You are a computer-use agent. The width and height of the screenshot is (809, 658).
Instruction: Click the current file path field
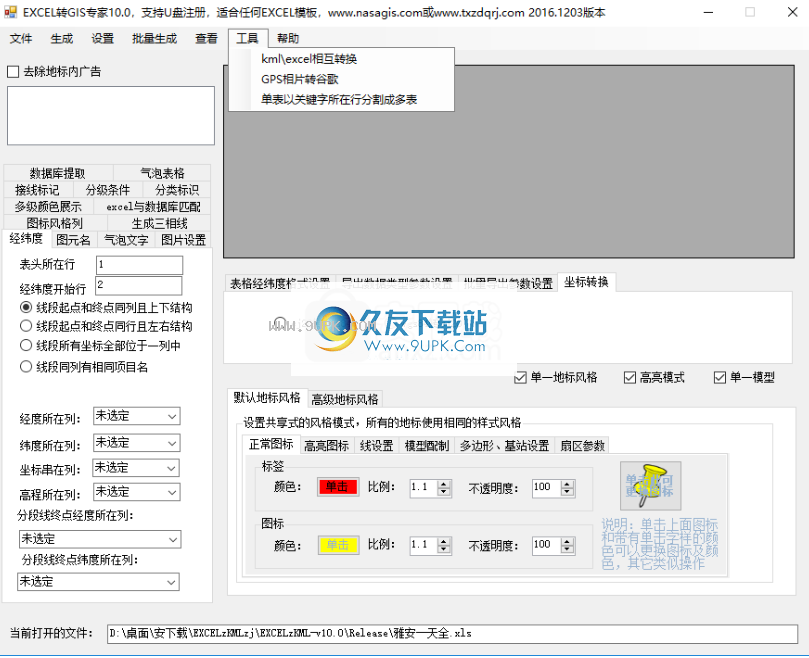click(x=452, y=634)
